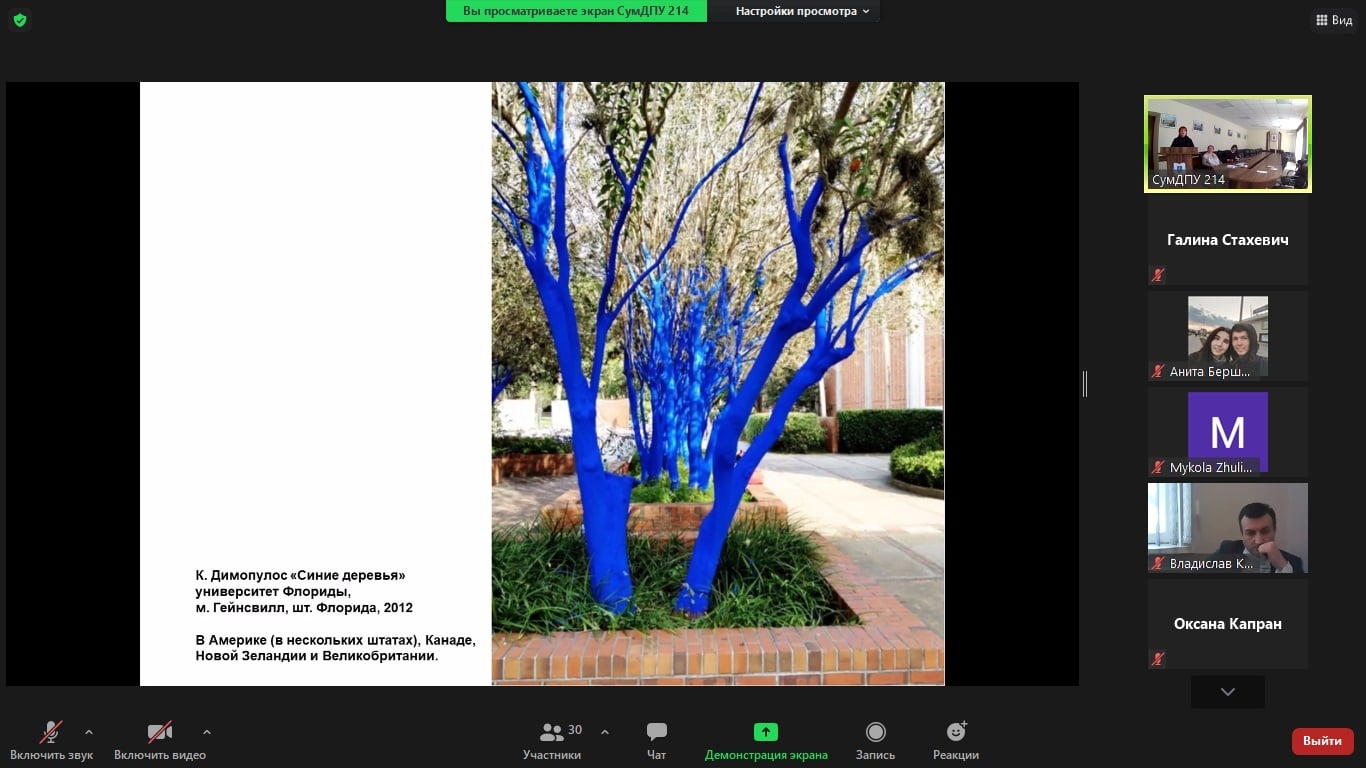Select Mykola Zhuli... participant tile

point(1228,432)
